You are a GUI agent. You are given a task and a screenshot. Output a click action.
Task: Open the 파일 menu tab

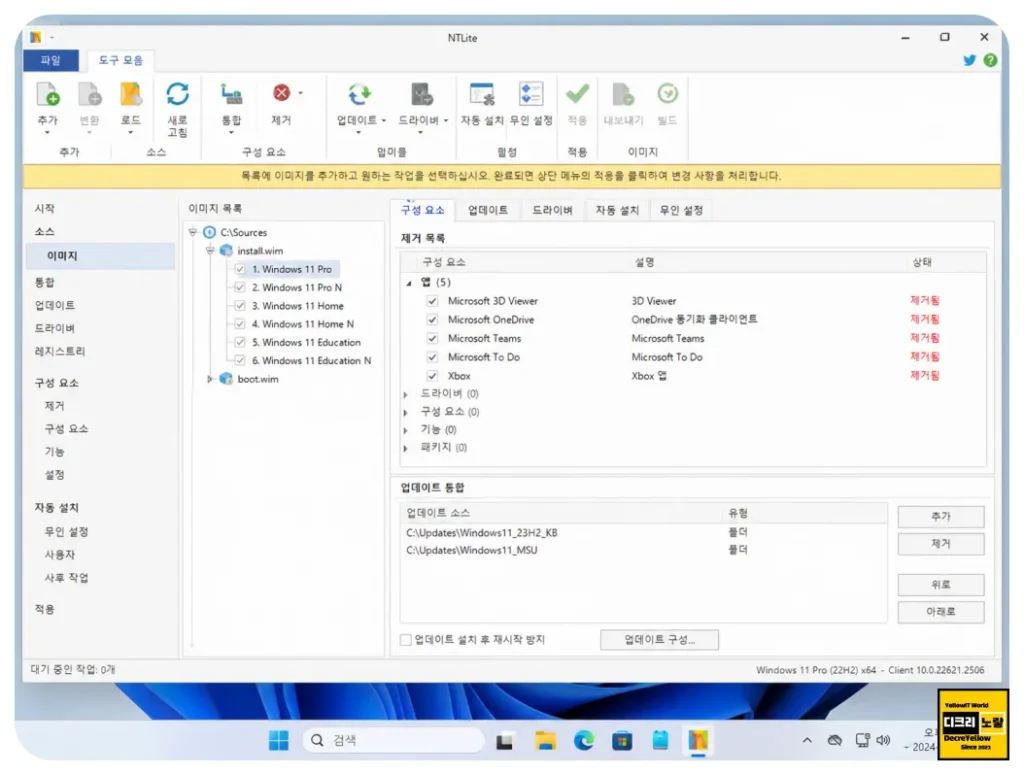tap(51, 60)
